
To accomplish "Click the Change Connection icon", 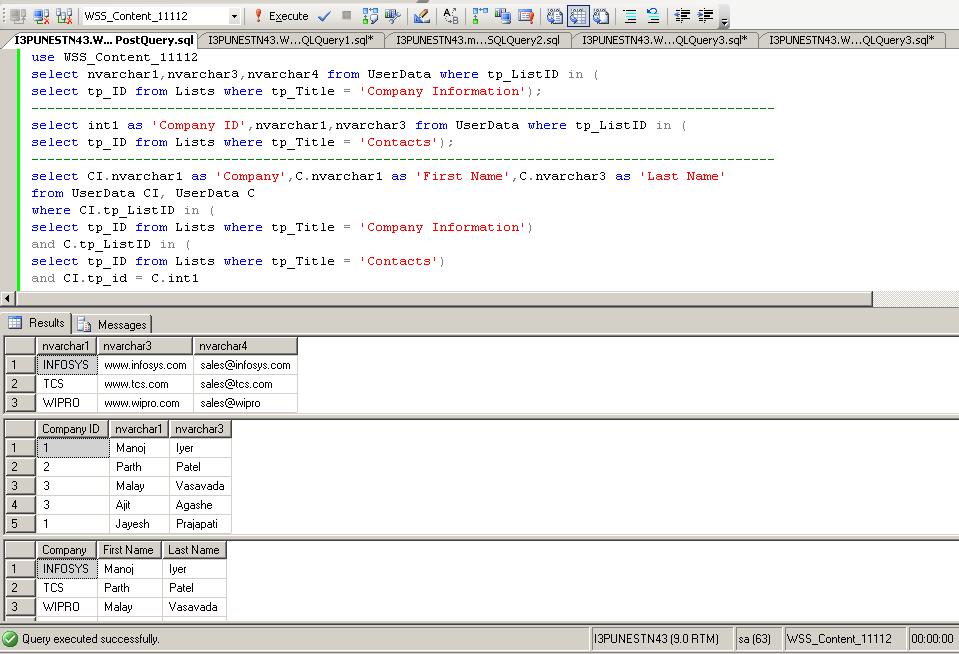I will 64,16.
